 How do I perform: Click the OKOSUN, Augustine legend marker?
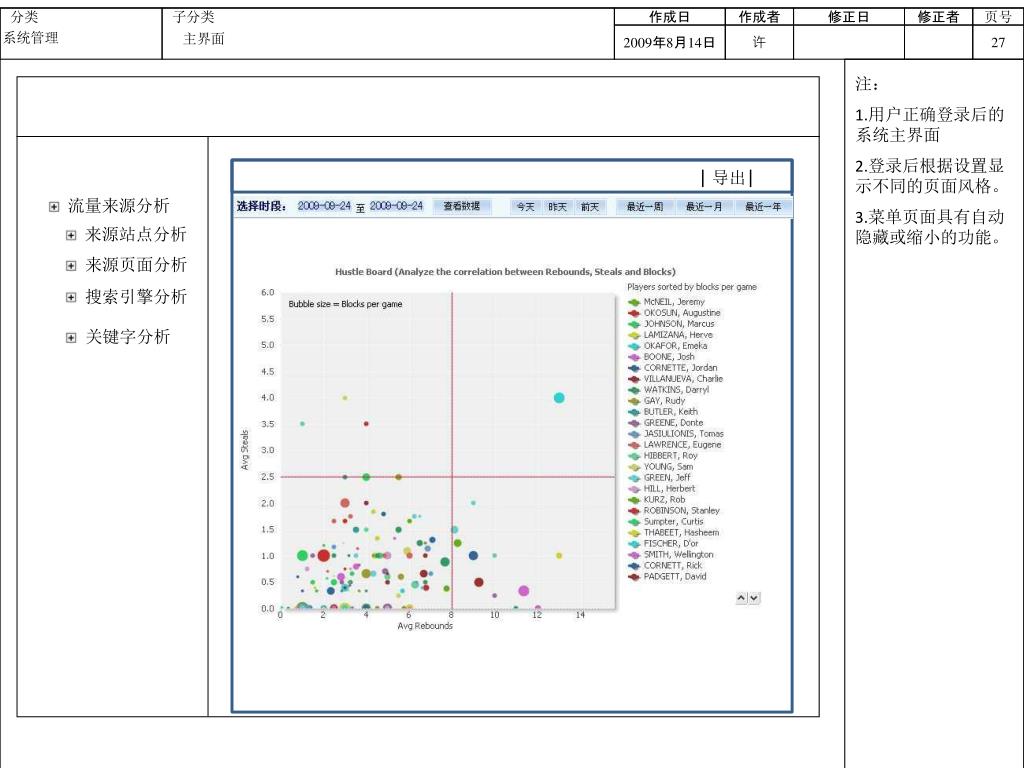tap(634, 313)
